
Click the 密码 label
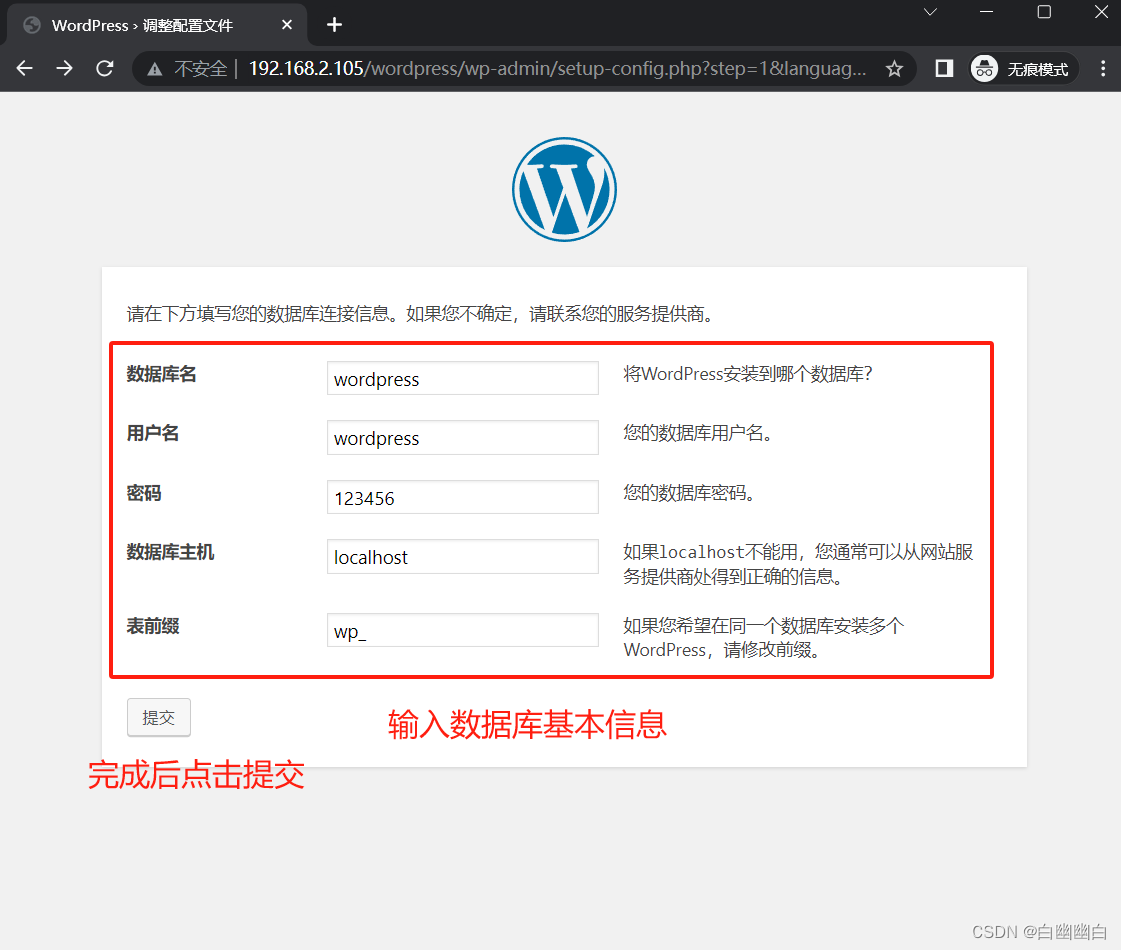coord(144,493)
